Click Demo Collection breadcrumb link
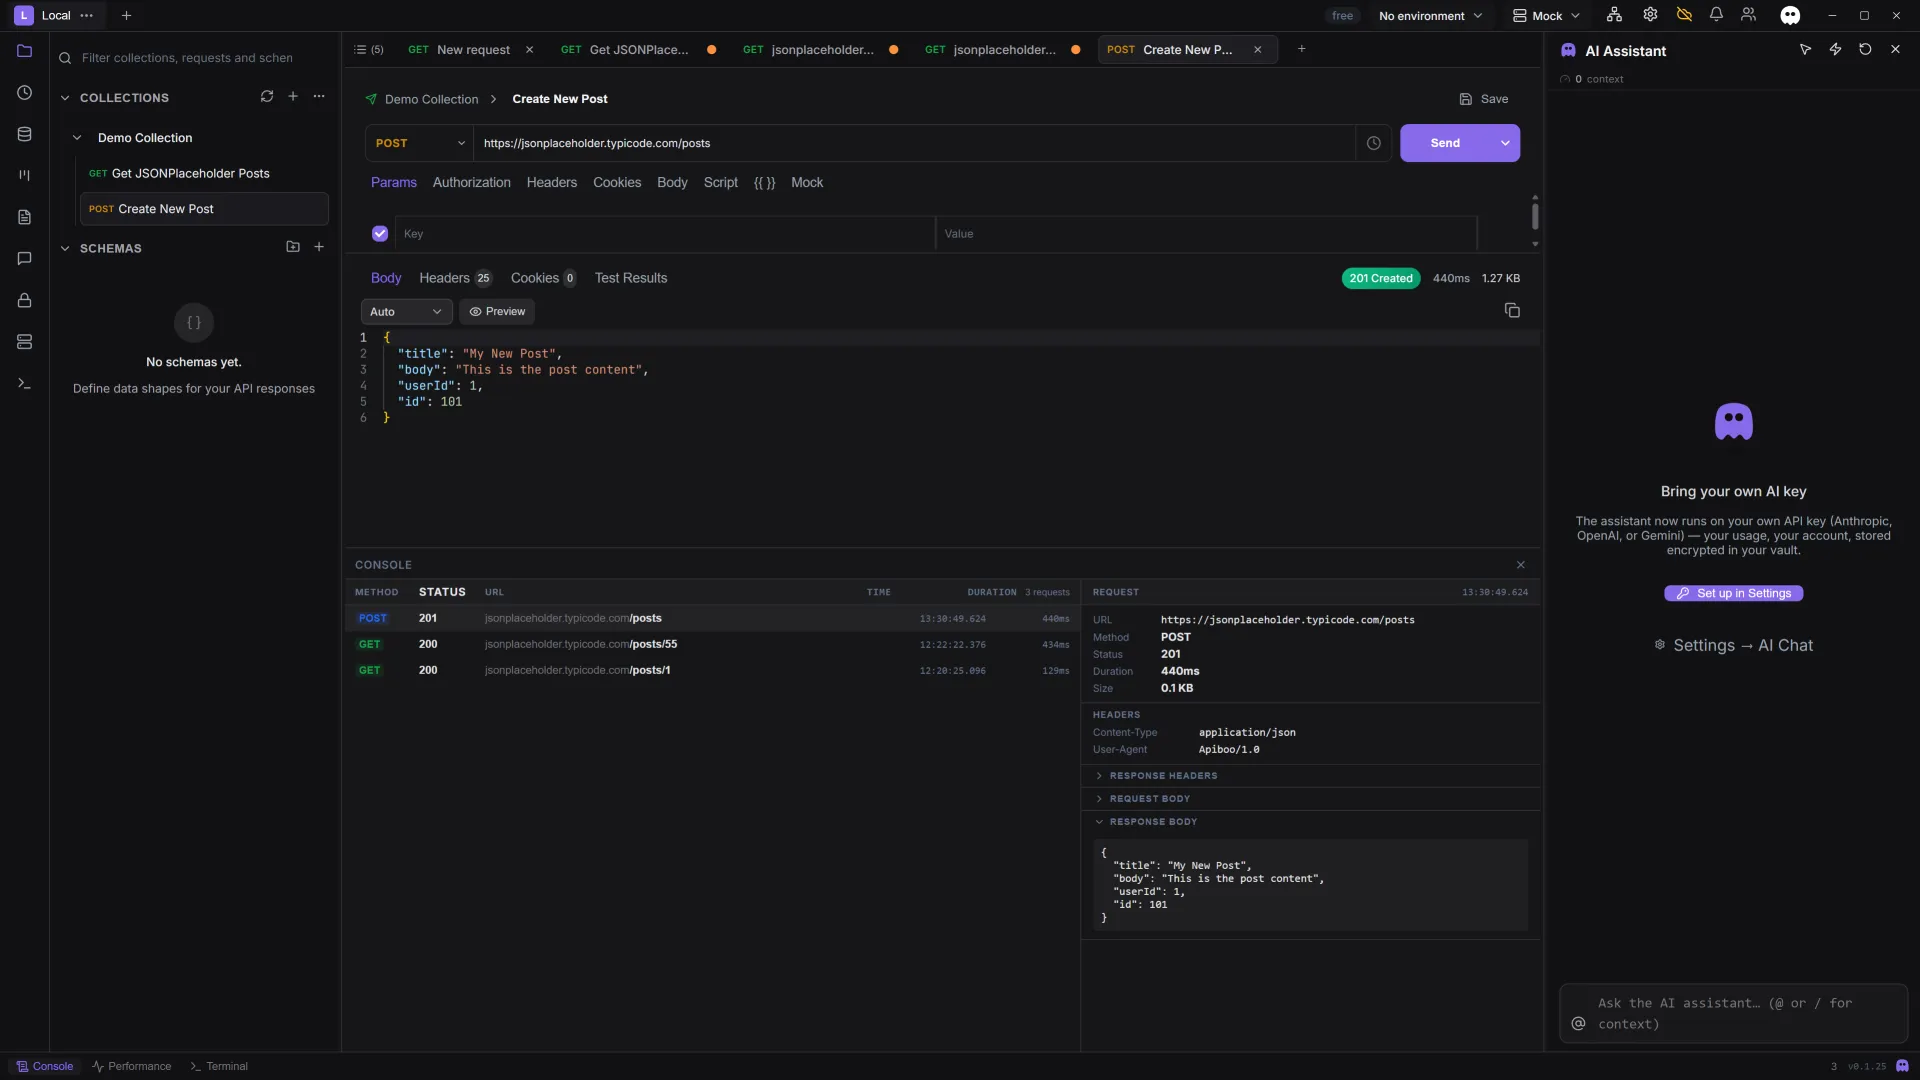The width and height of the screenshot is (1920, 1080). tap(431, 99)
